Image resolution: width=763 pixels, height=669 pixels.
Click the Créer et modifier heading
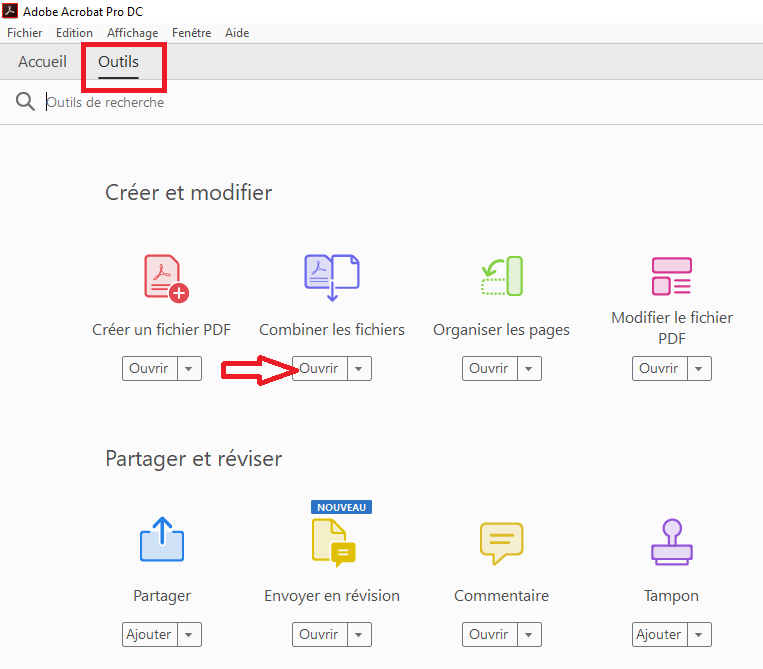(189, 193)
